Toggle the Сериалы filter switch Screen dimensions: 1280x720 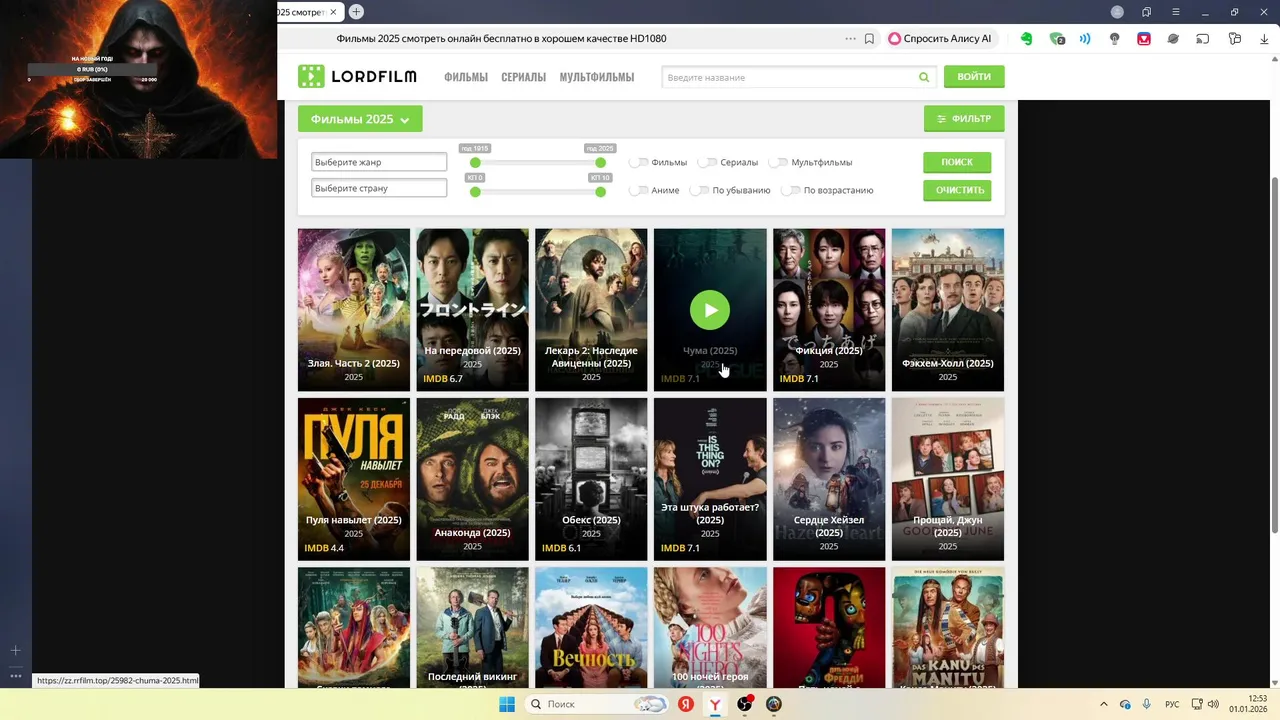click(707, 162)
